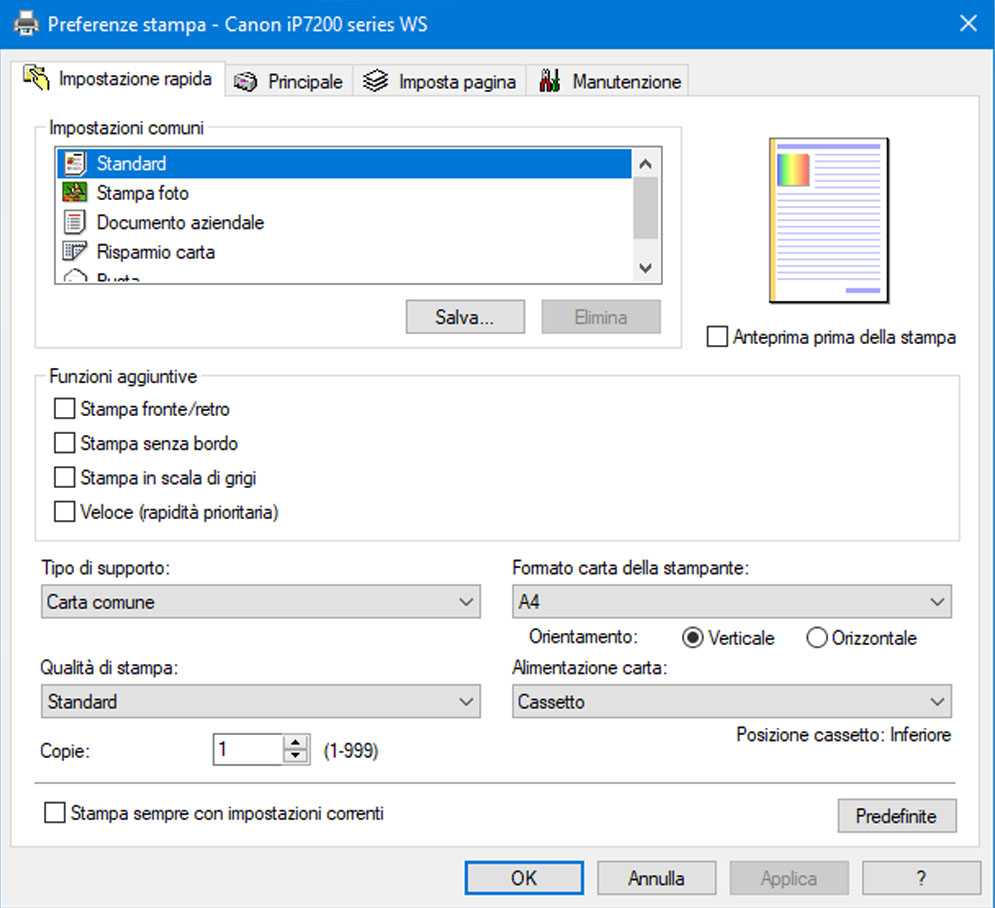This screenshot has width=995, height=908.
Task: Select Documento aziendale in settings list
Action: point(345,222)
